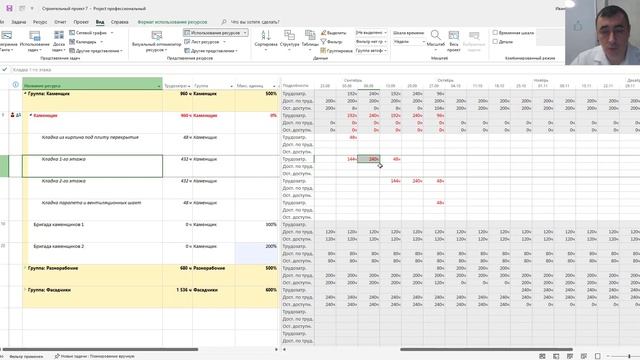The image size is (640, 360).
Task: Click the info indicator column header icon
Action: (16, 84)
